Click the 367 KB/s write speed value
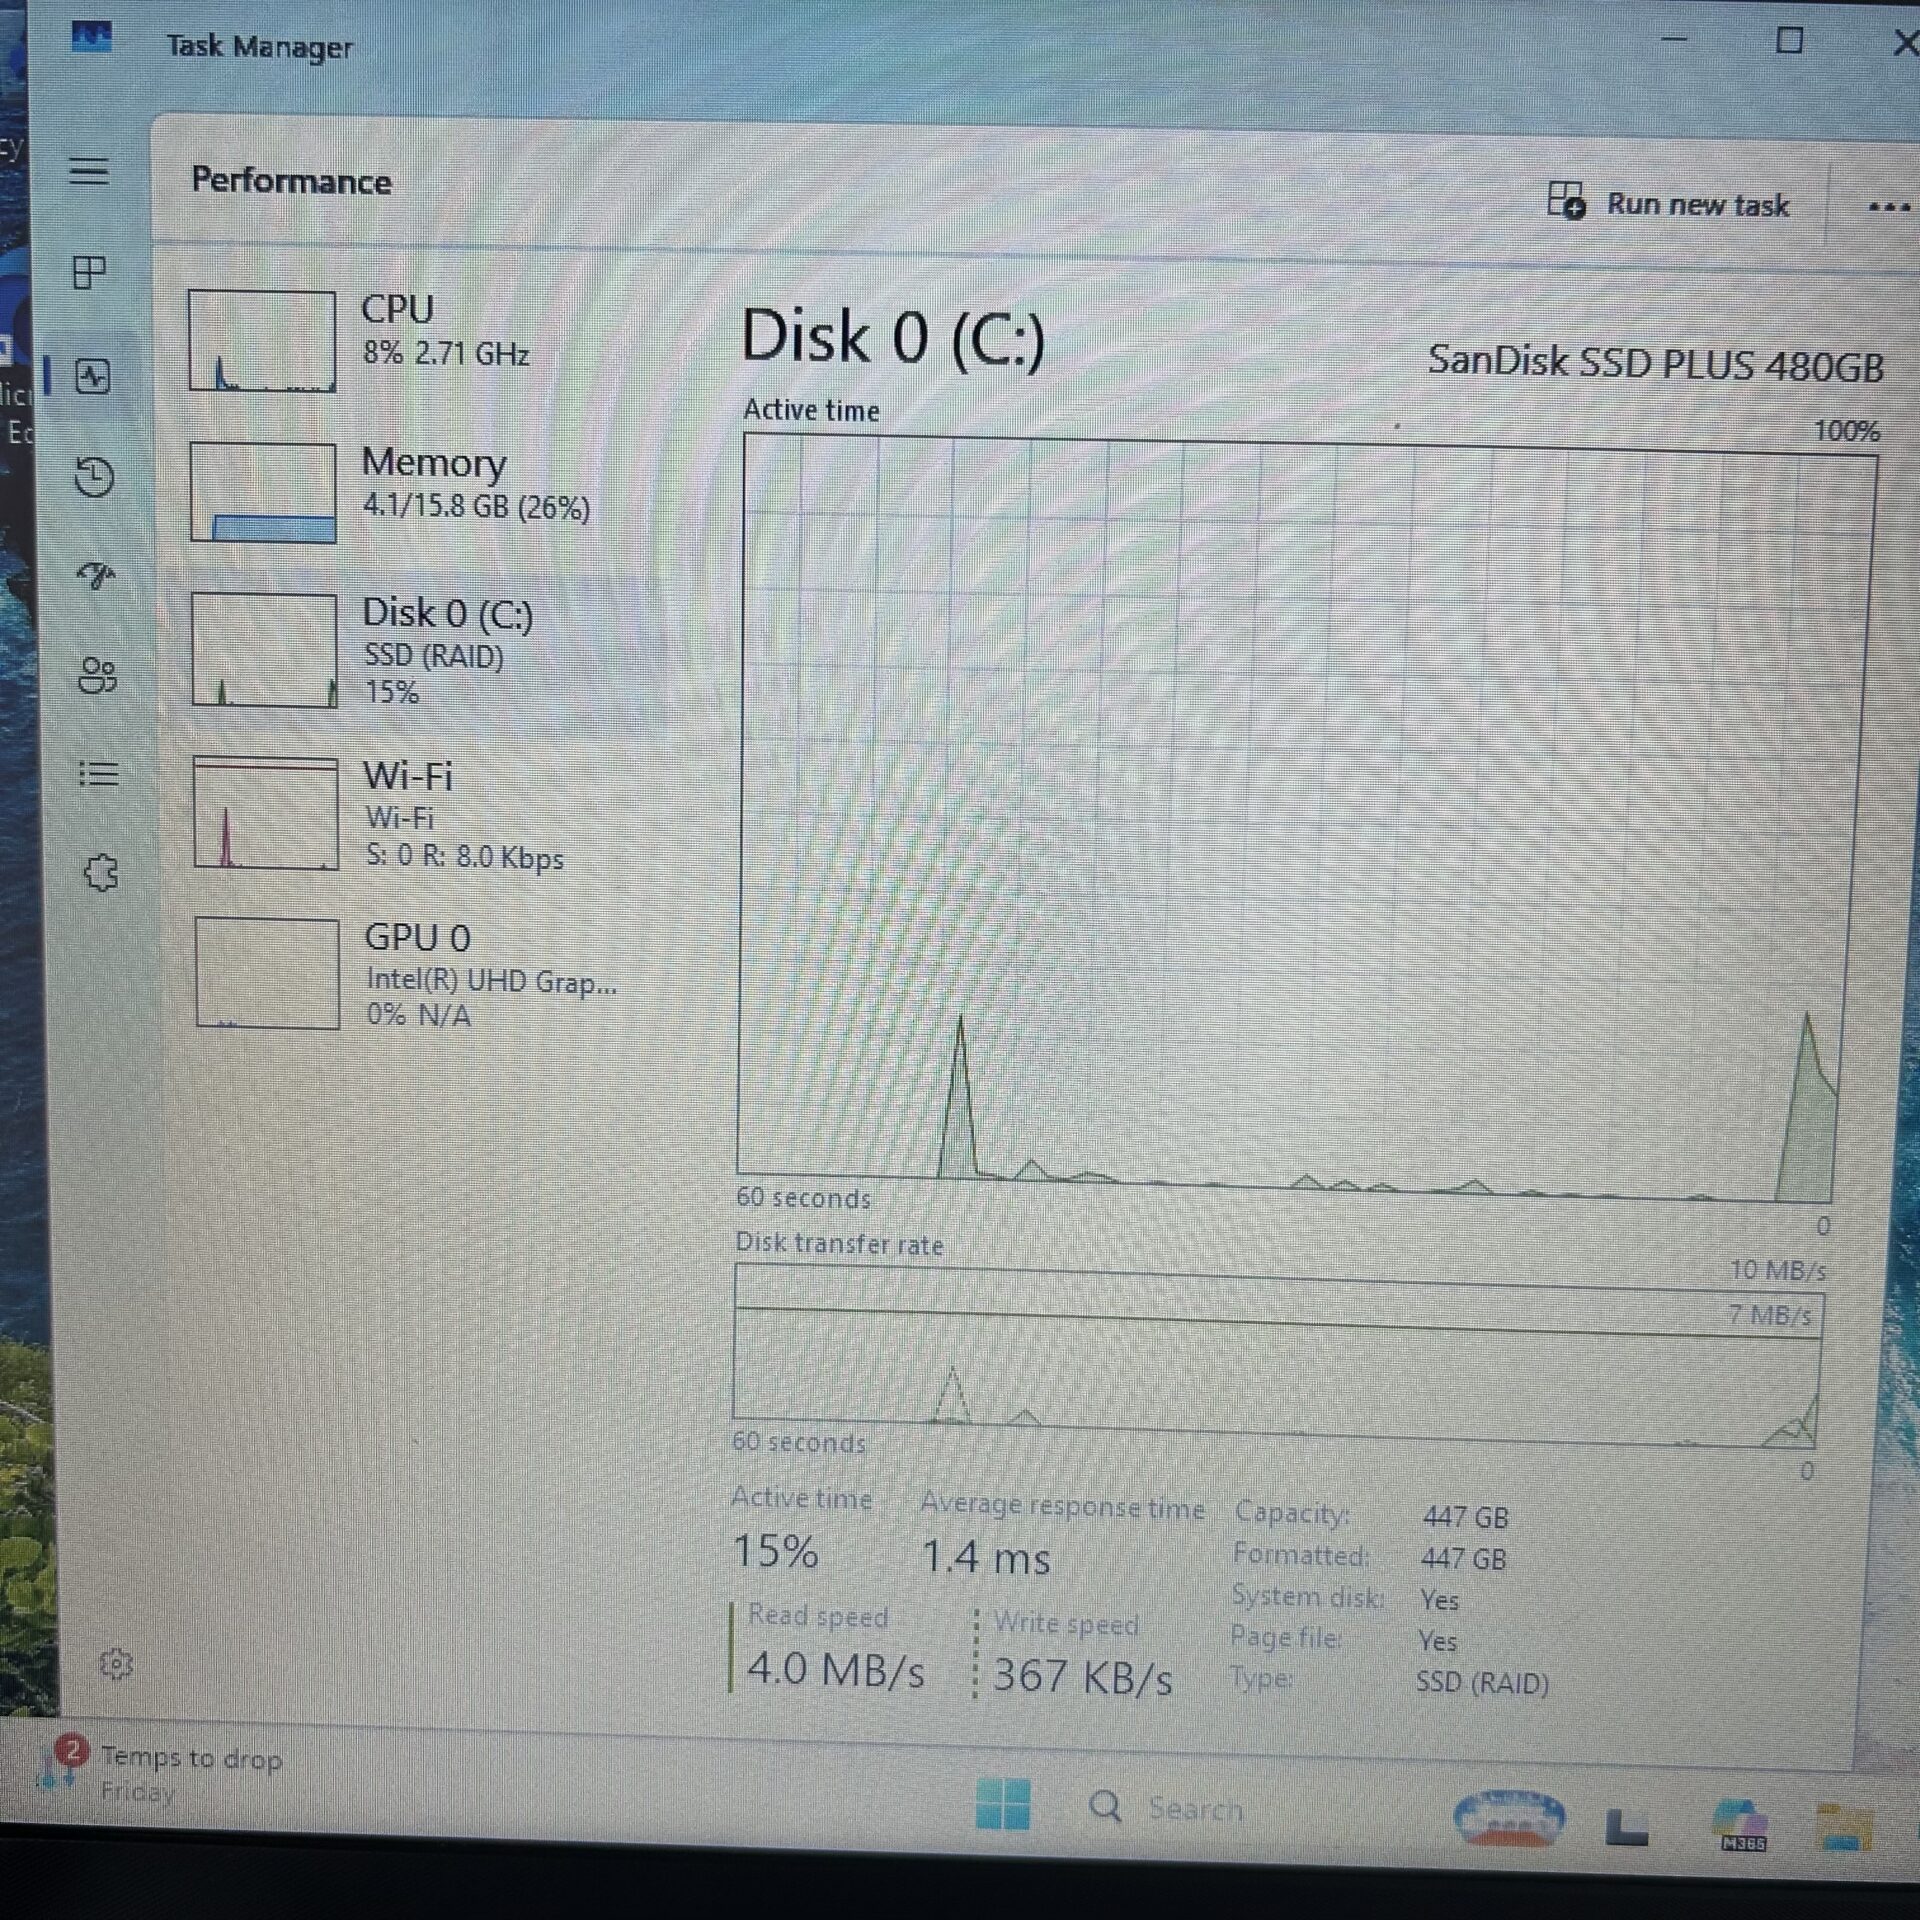The image size is (1920, 1920). coord(1082,1676)
